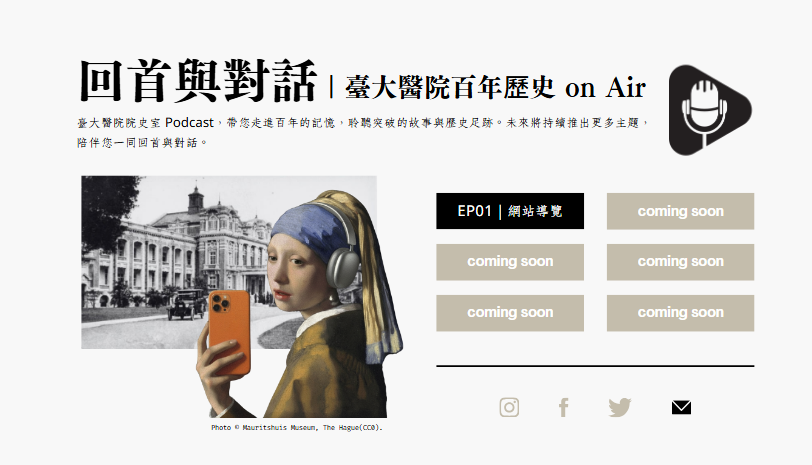Play the EP01 網站導覽 episode
812x465 pixels.
point(510,211)
